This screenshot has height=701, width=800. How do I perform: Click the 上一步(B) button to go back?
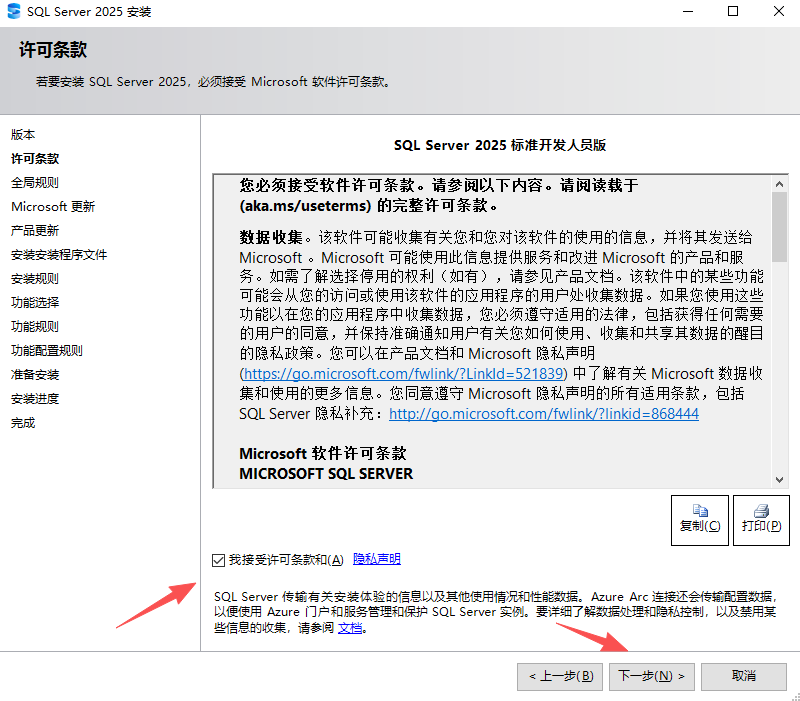(x=559, y=676)
